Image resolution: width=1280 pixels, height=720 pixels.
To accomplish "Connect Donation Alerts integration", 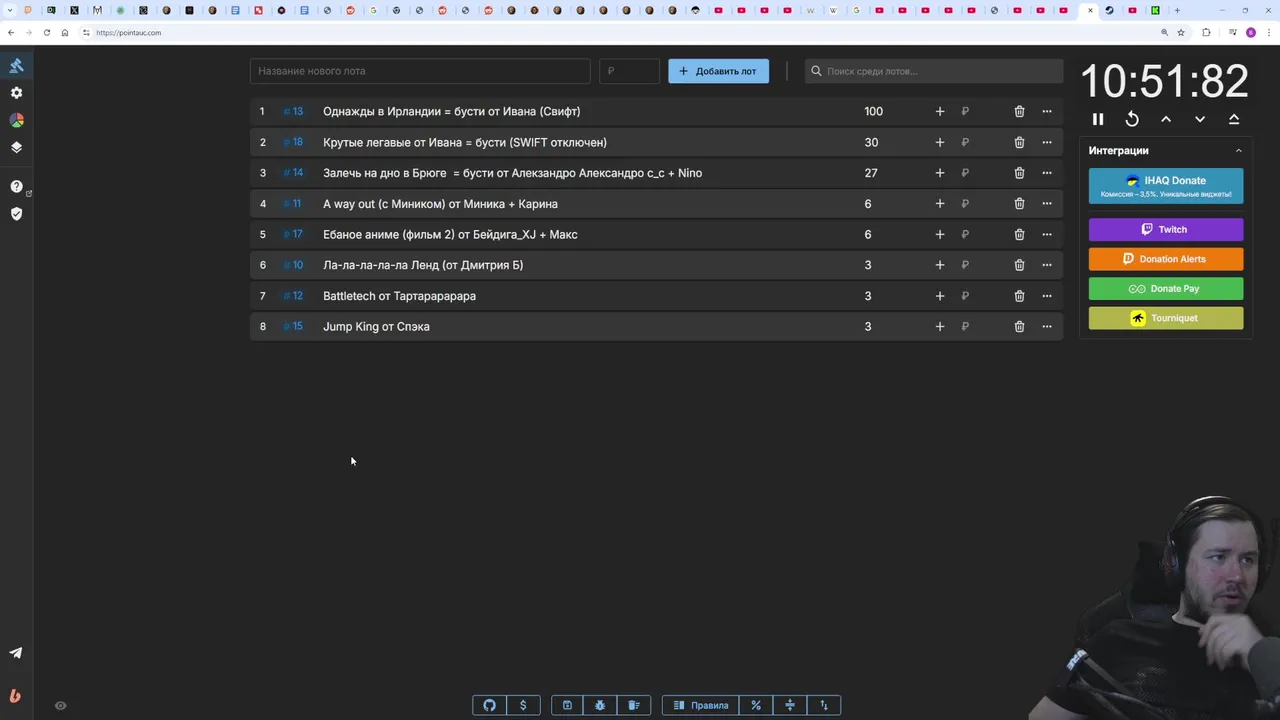I will pyautogui.click(x=1166, y=259).
